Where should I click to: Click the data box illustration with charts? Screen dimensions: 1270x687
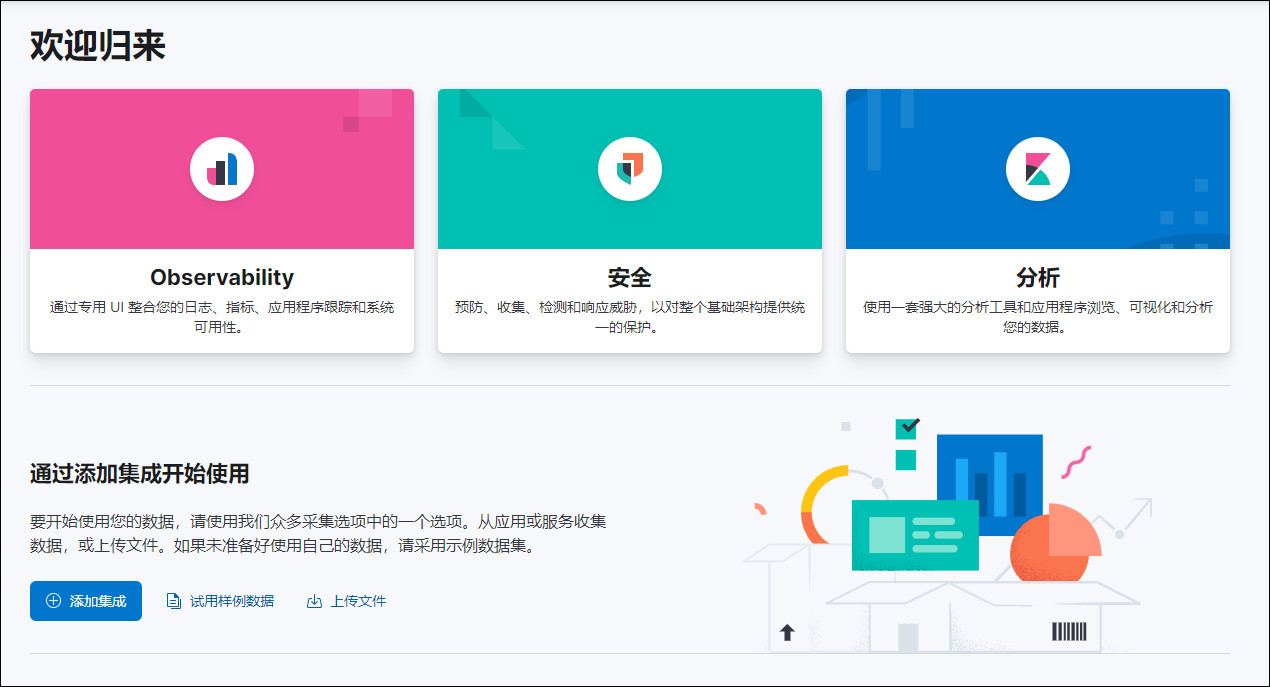pos(948,536)
